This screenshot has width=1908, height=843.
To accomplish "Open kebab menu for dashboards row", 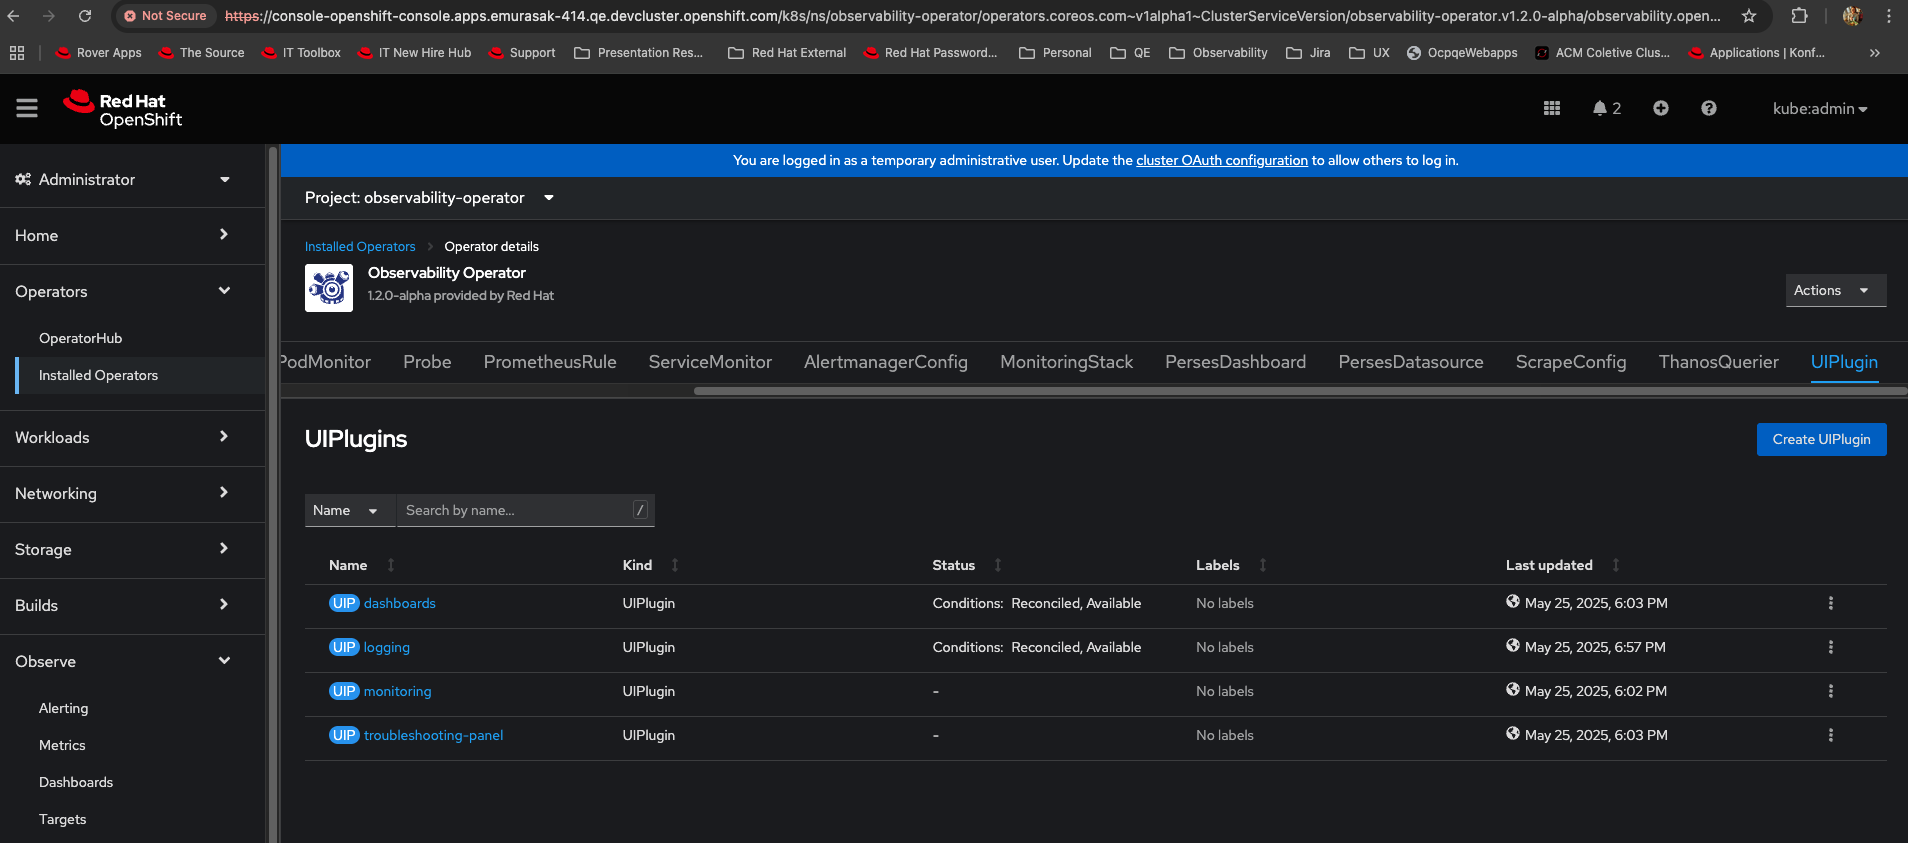I will tap(1830, 603).
